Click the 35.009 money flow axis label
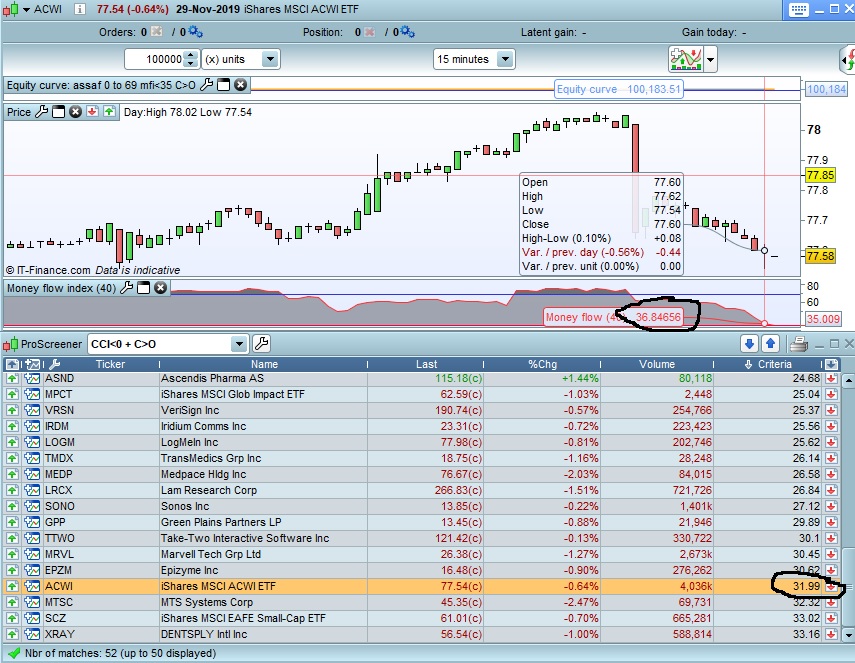855x663 pixels. coord(823,319)
